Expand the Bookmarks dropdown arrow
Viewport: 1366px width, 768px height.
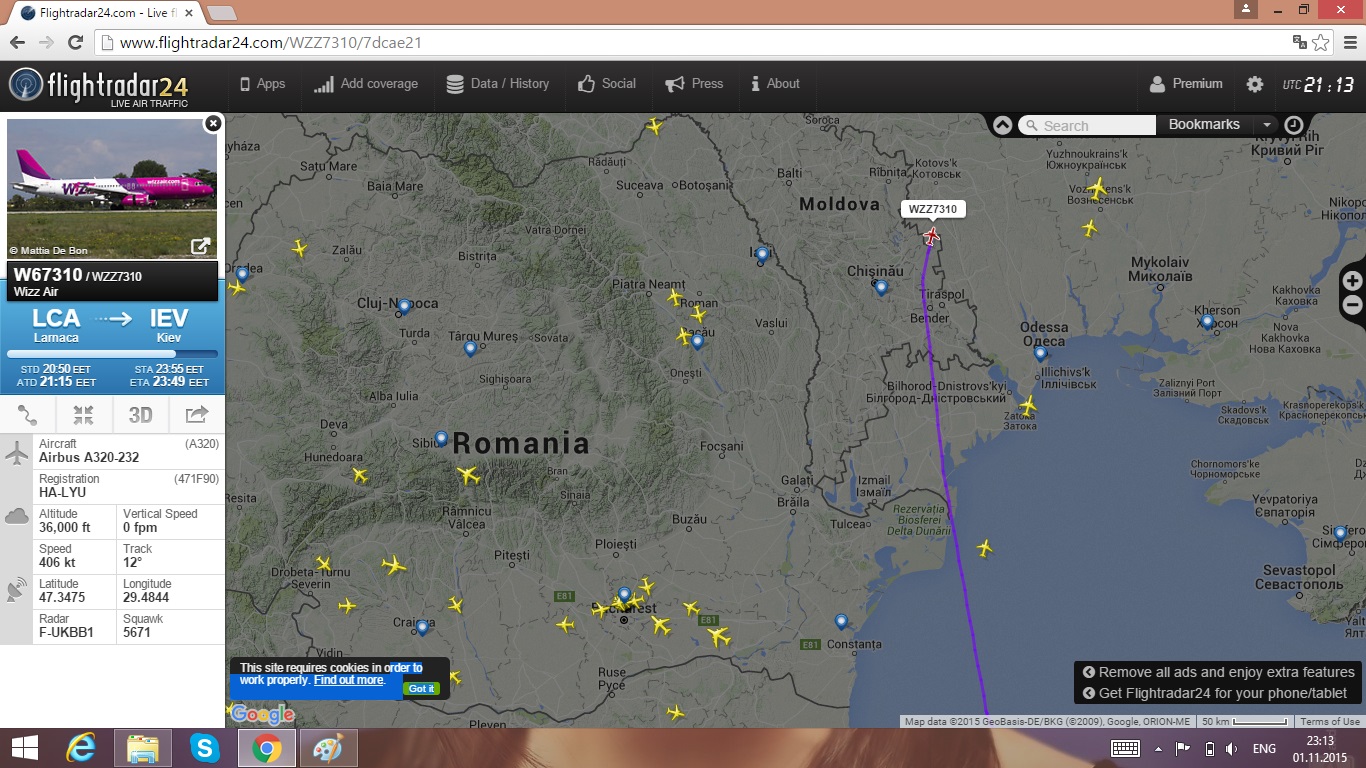point(1267,125)
